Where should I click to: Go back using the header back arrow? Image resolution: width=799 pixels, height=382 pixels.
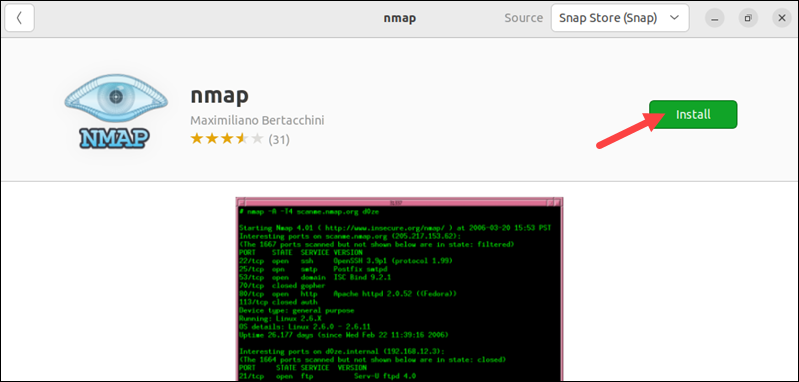click(x=19, y=18)
